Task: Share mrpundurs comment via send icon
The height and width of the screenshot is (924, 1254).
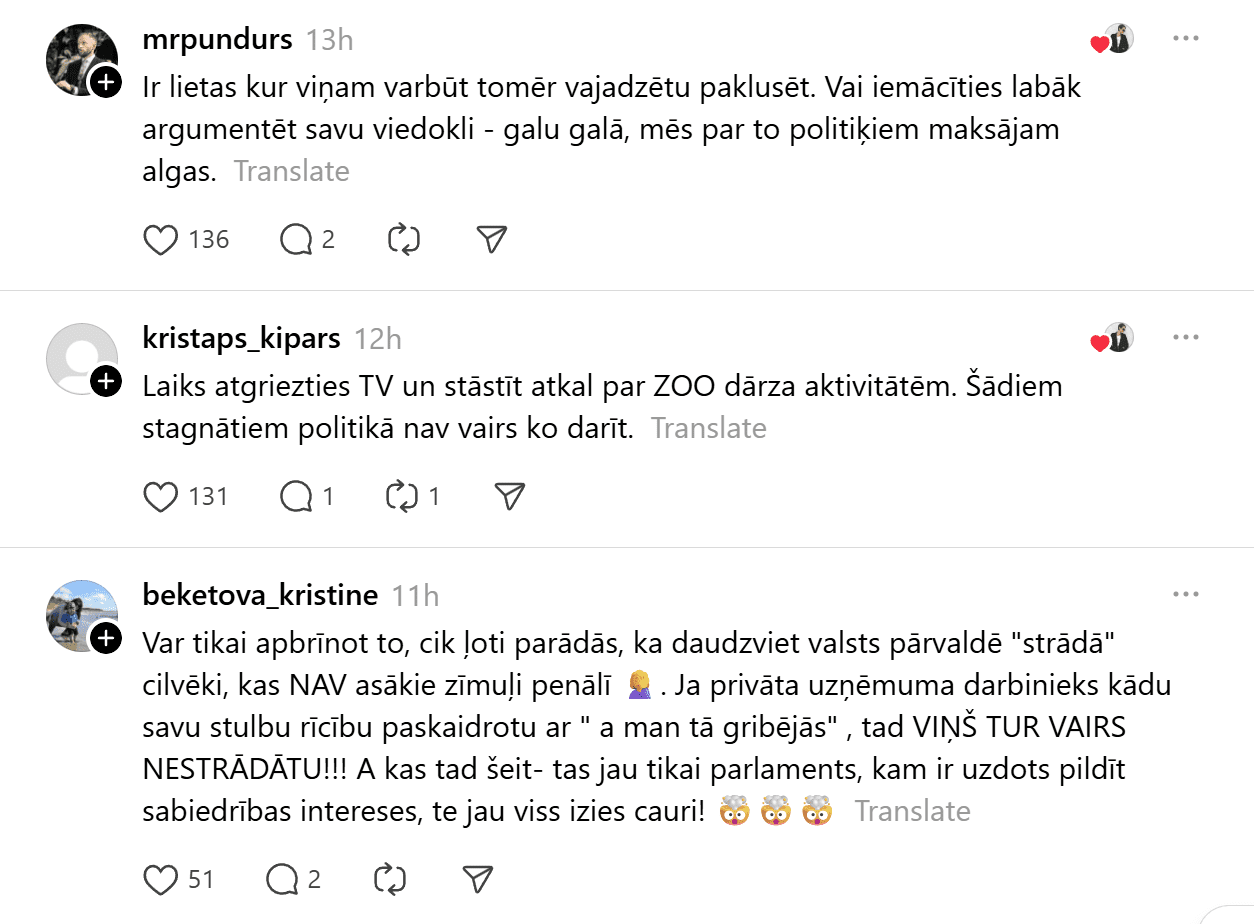Action: pos(491,240)
